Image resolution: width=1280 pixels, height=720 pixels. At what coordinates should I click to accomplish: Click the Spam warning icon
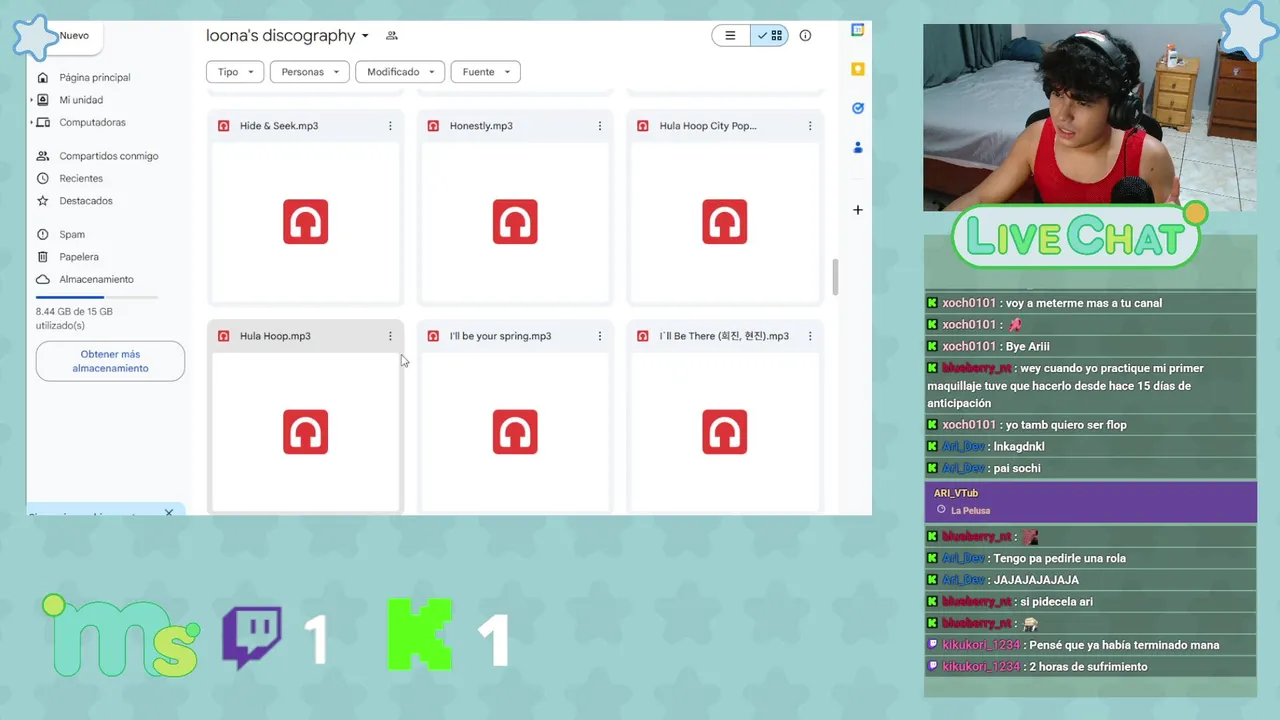[x=42, y=234]
